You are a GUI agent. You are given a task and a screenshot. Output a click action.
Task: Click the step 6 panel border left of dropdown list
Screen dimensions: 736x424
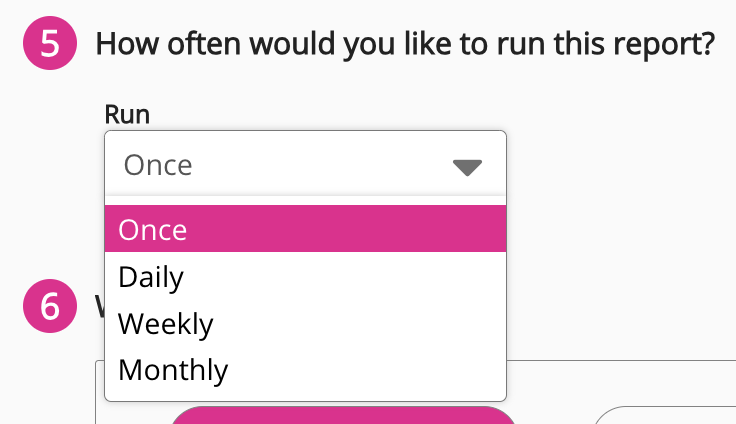(x=97, y=390)
